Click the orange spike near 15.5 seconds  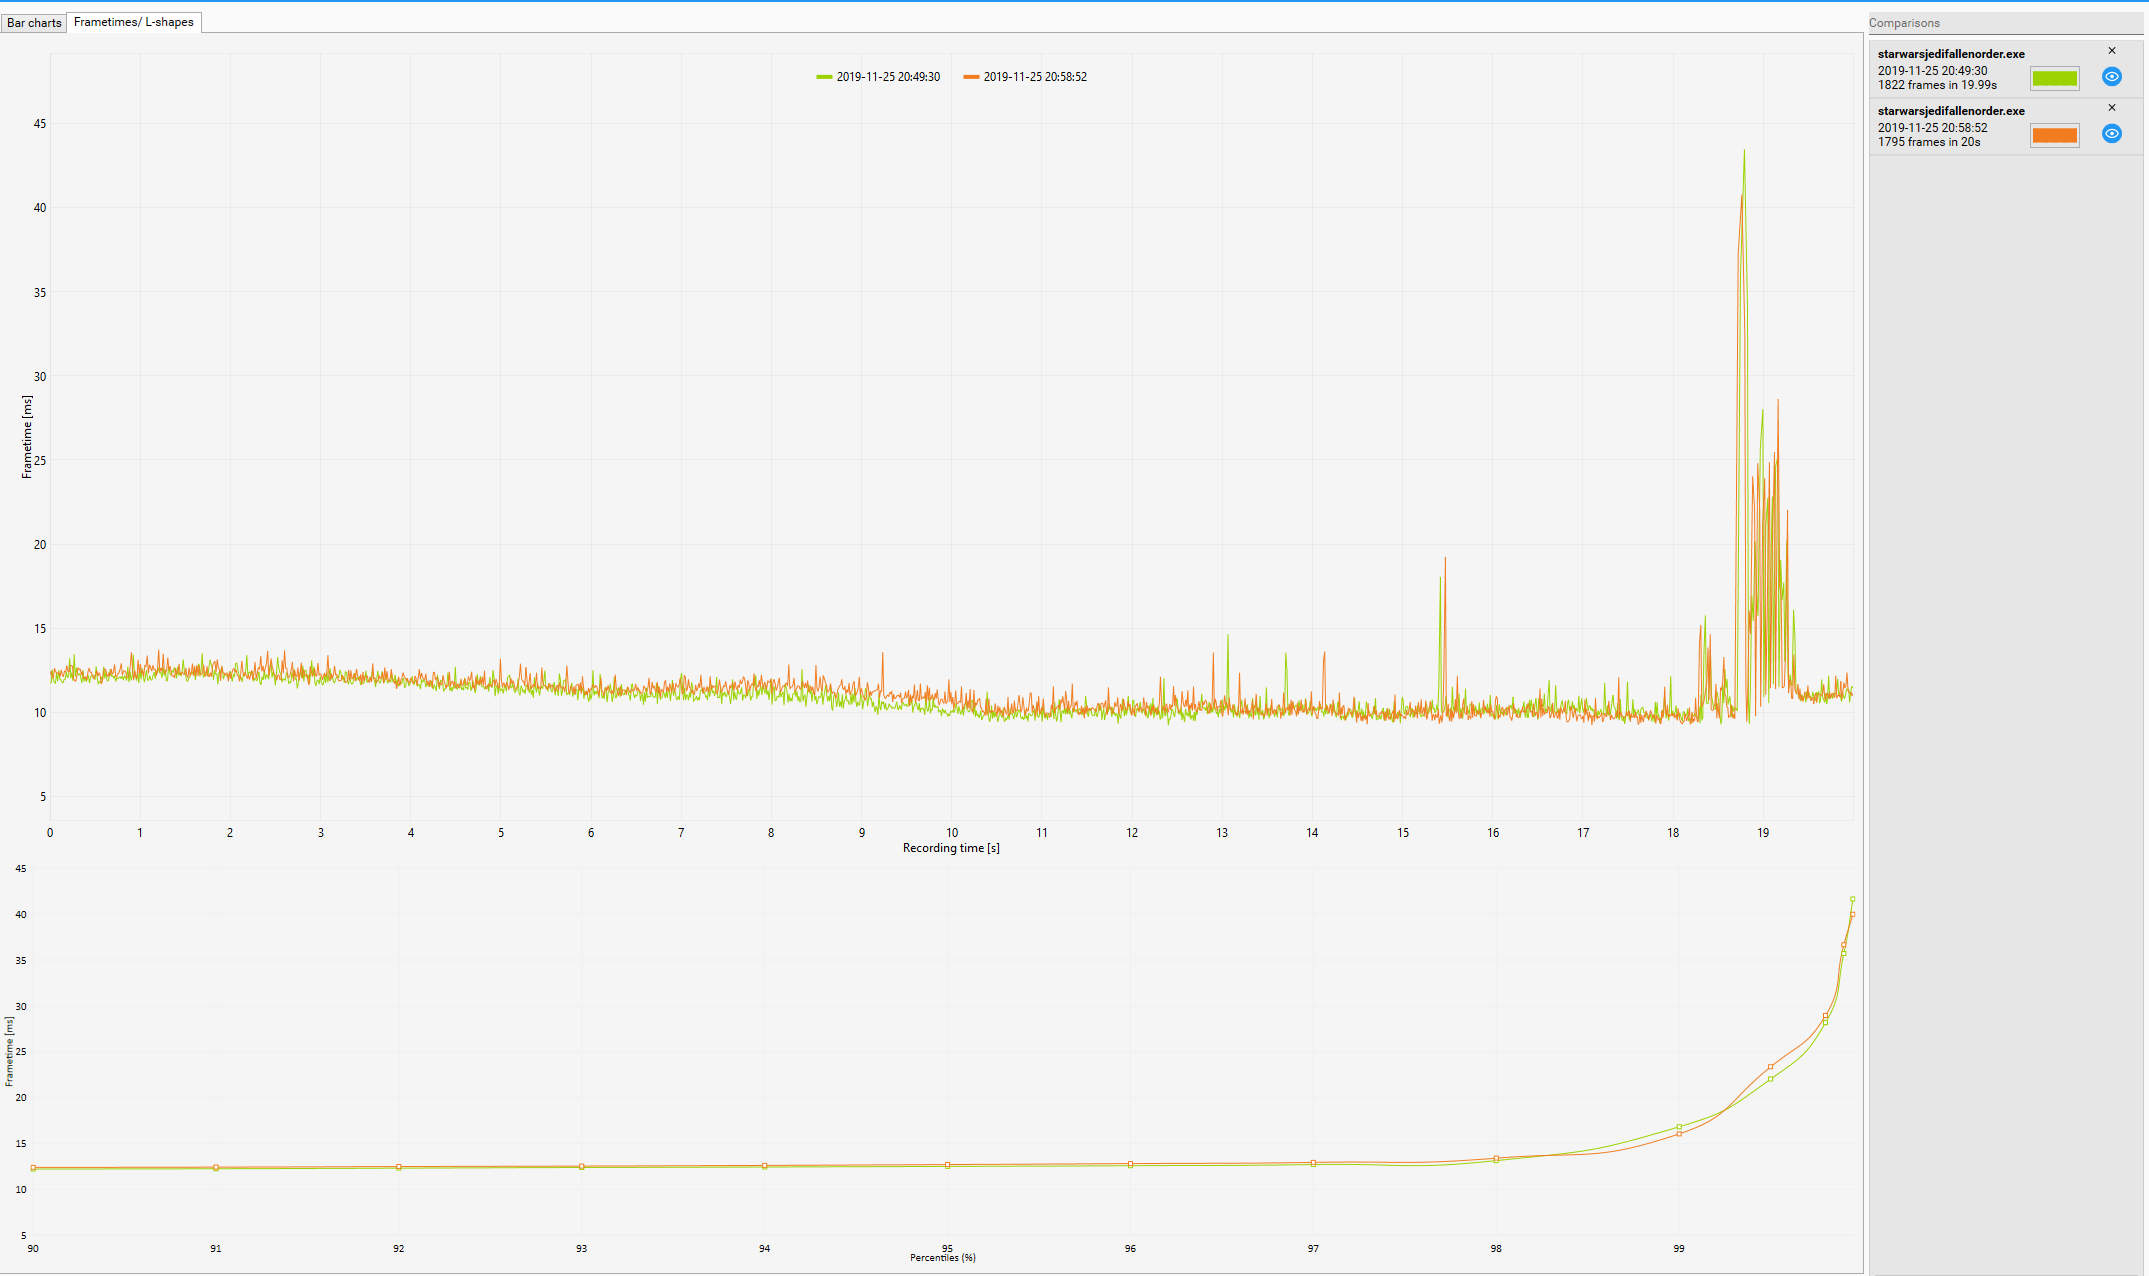point(1445,560)
